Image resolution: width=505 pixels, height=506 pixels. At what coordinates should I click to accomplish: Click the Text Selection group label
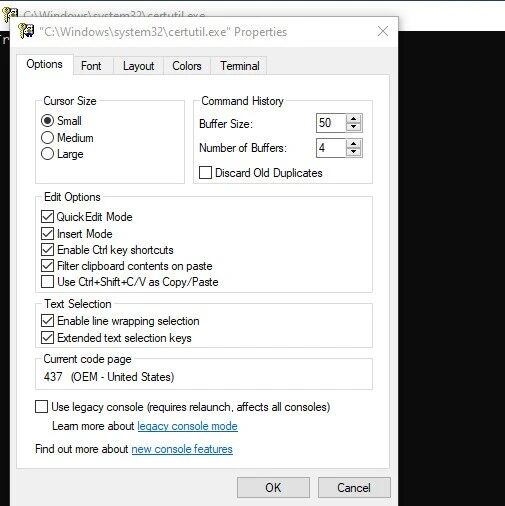pos(78,304)
